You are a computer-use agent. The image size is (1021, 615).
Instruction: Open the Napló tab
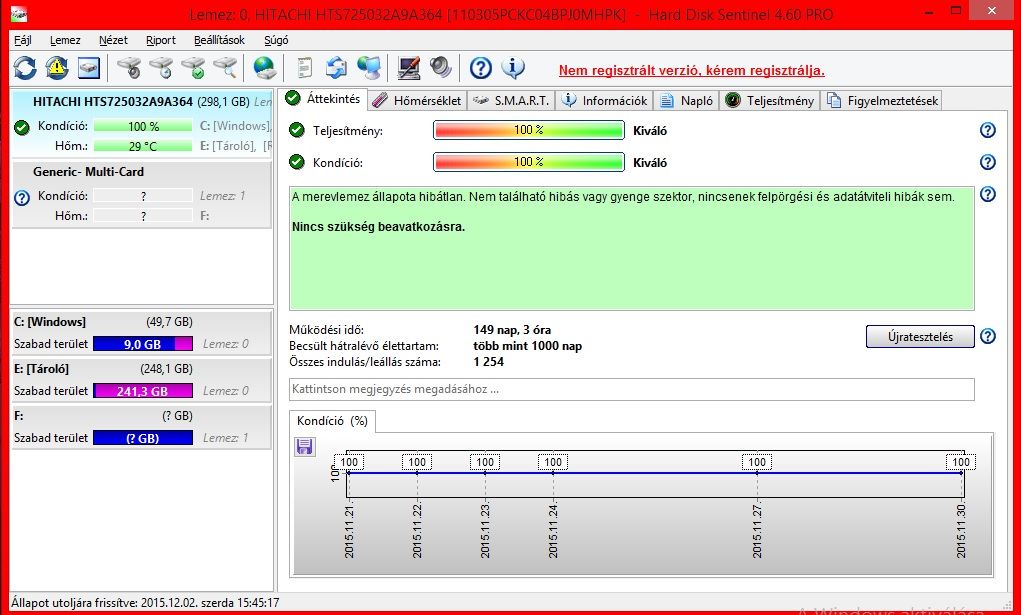(x=687, y=100)
